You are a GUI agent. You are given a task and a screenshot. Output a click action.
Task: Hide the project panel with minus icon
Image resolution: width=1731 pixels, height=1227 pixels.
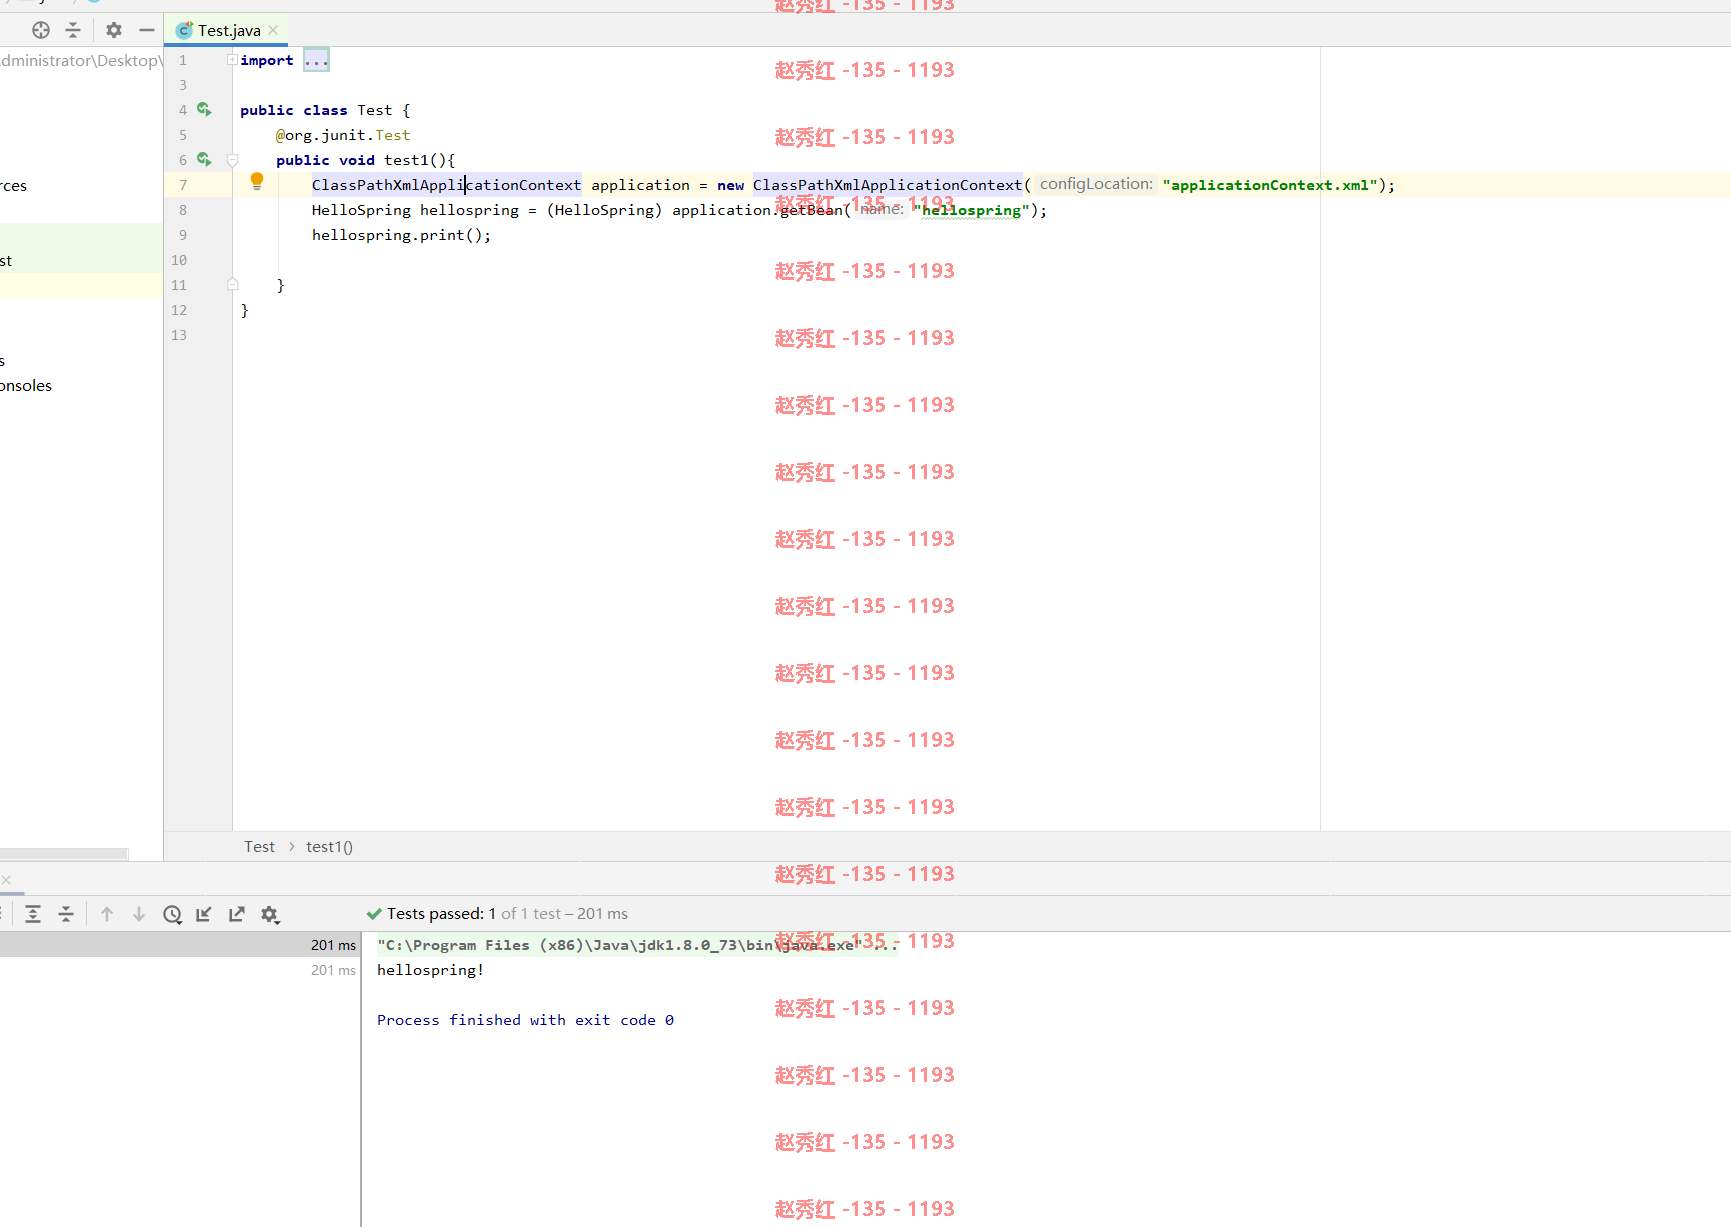tap(147, 30)
